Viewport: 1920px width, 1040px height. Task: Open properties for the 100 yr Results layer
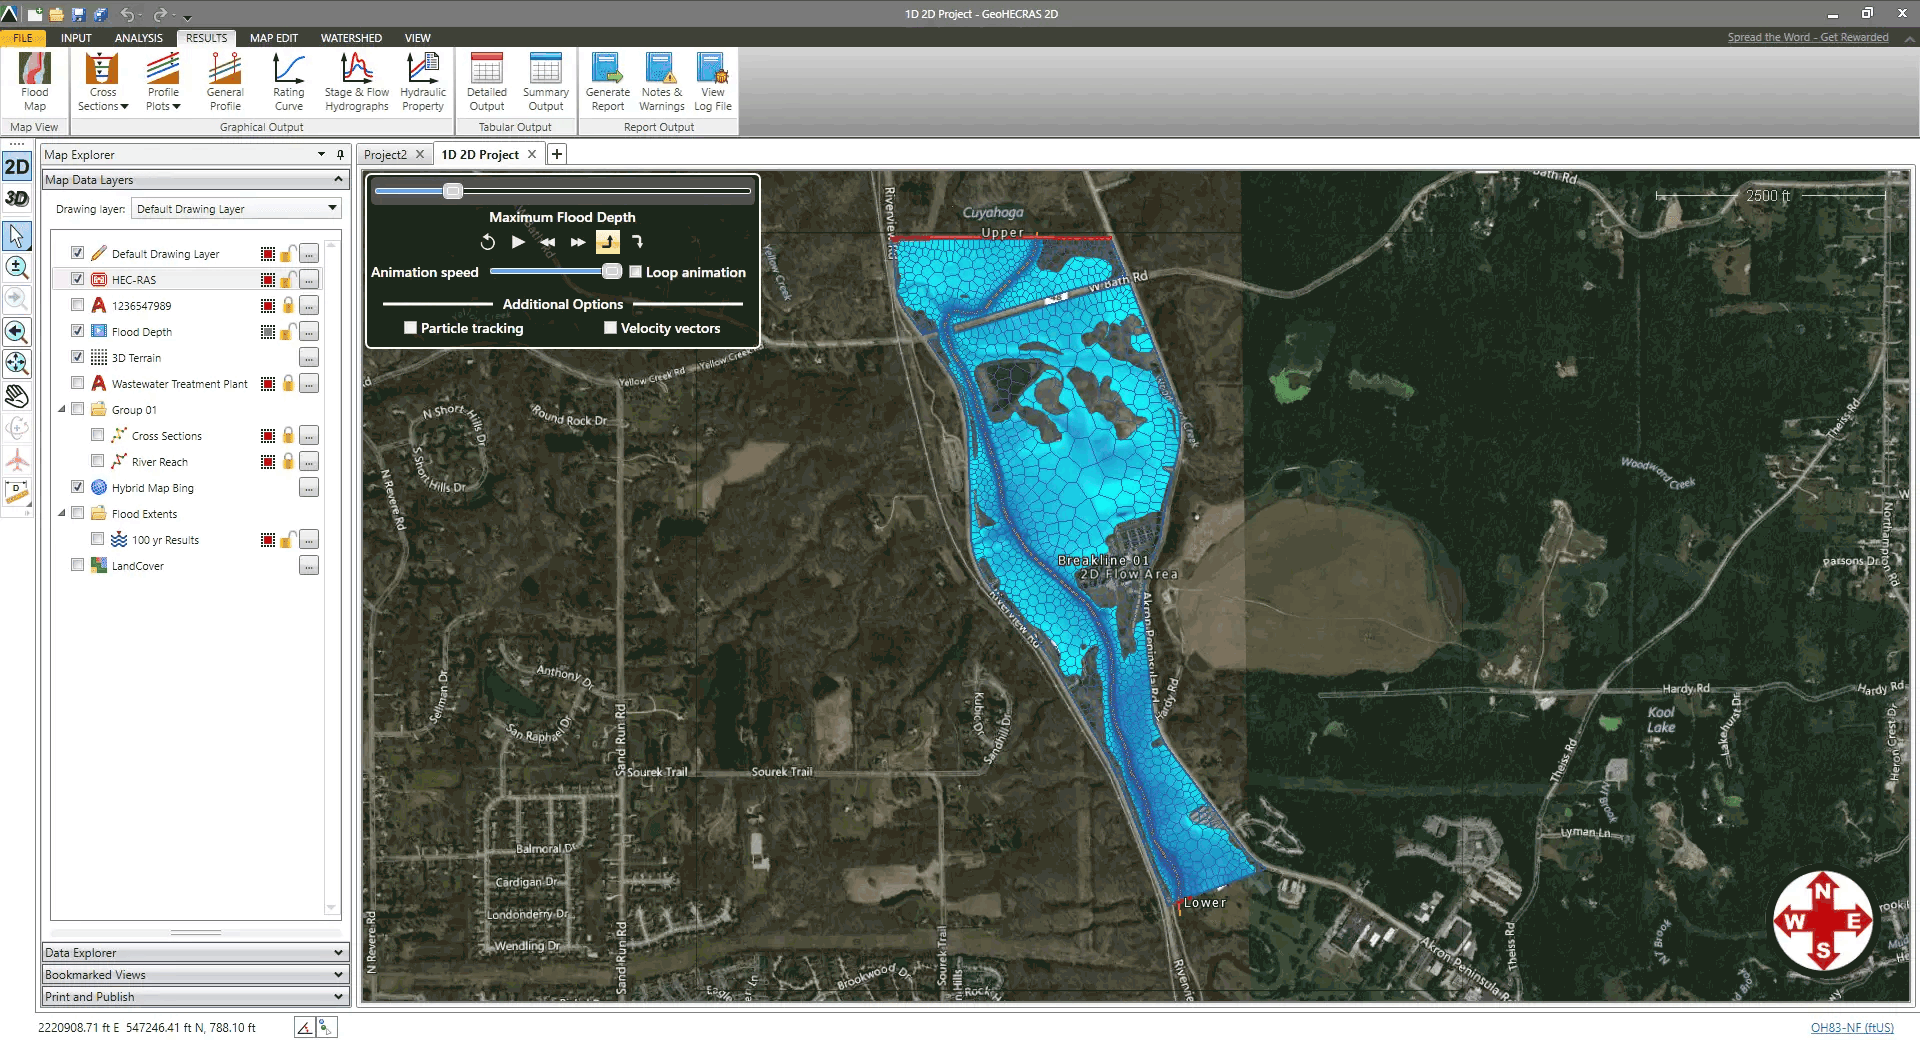coord(309,539)
